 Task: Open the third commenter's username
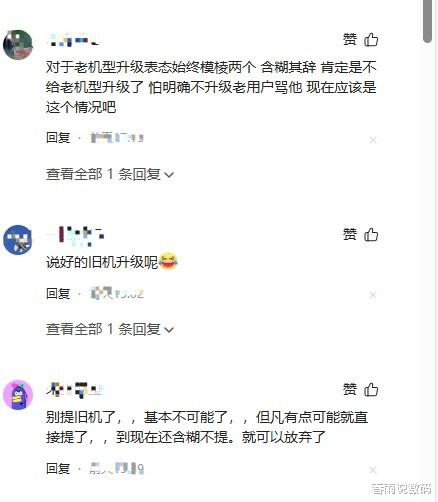(74, 390)
